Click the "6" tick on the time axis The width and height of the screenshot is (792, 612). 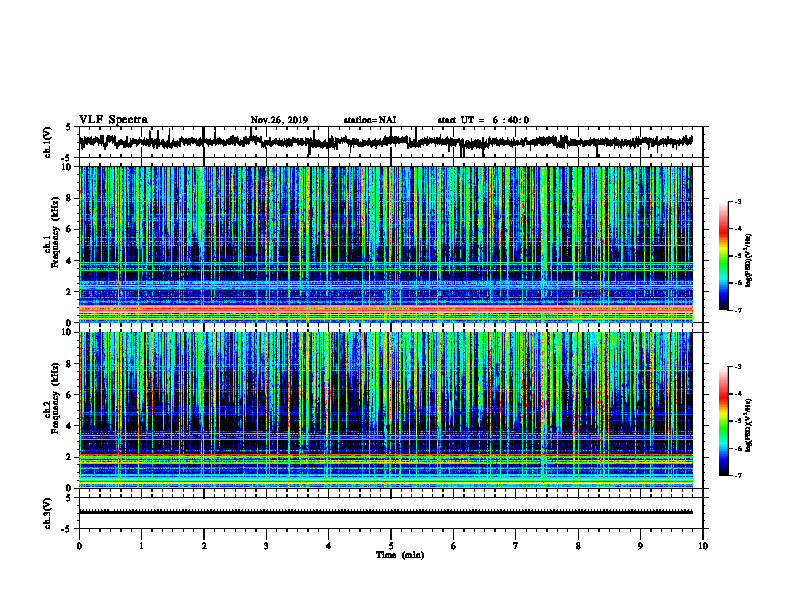coord(454,546)
